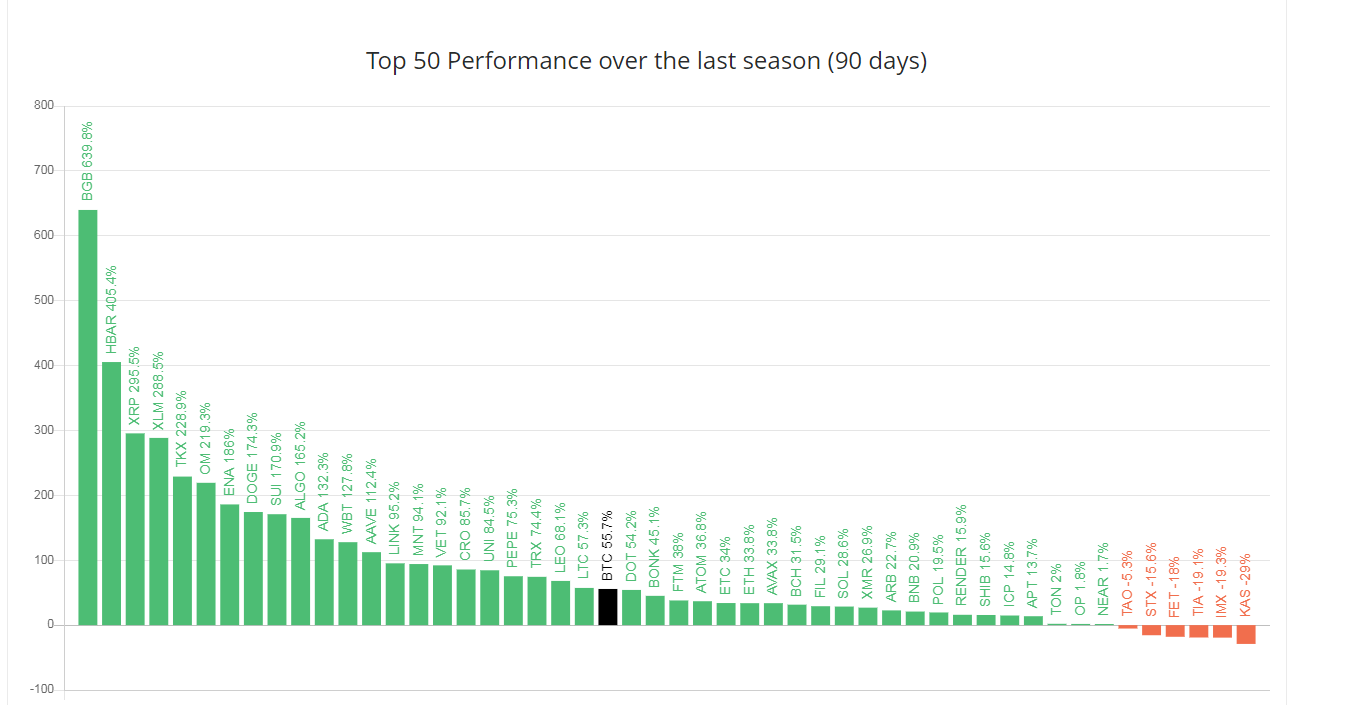Select the LINK 95.2% bar

[395, 594]
